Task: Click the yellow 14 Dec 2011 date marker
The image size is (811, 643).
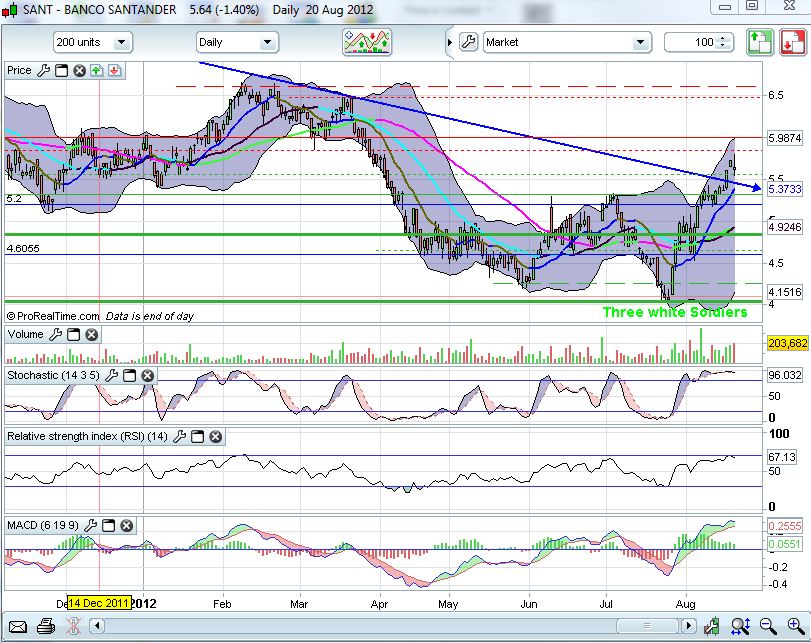Action: 99,603
